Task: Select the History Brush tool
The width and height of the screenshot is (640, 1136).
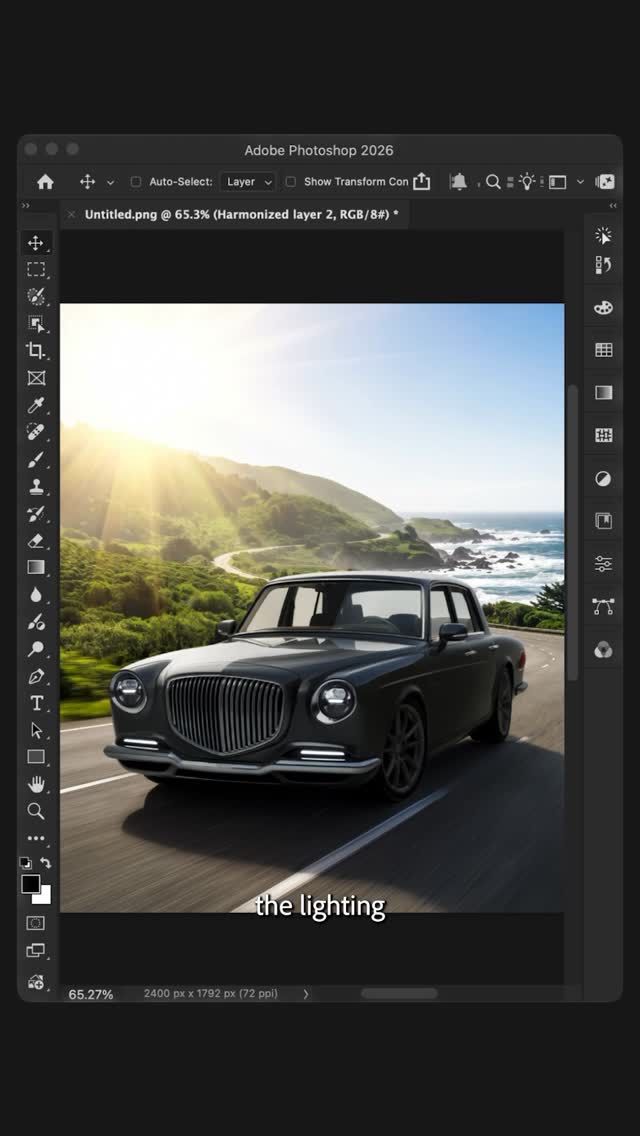Action: (x=36, y=514)
